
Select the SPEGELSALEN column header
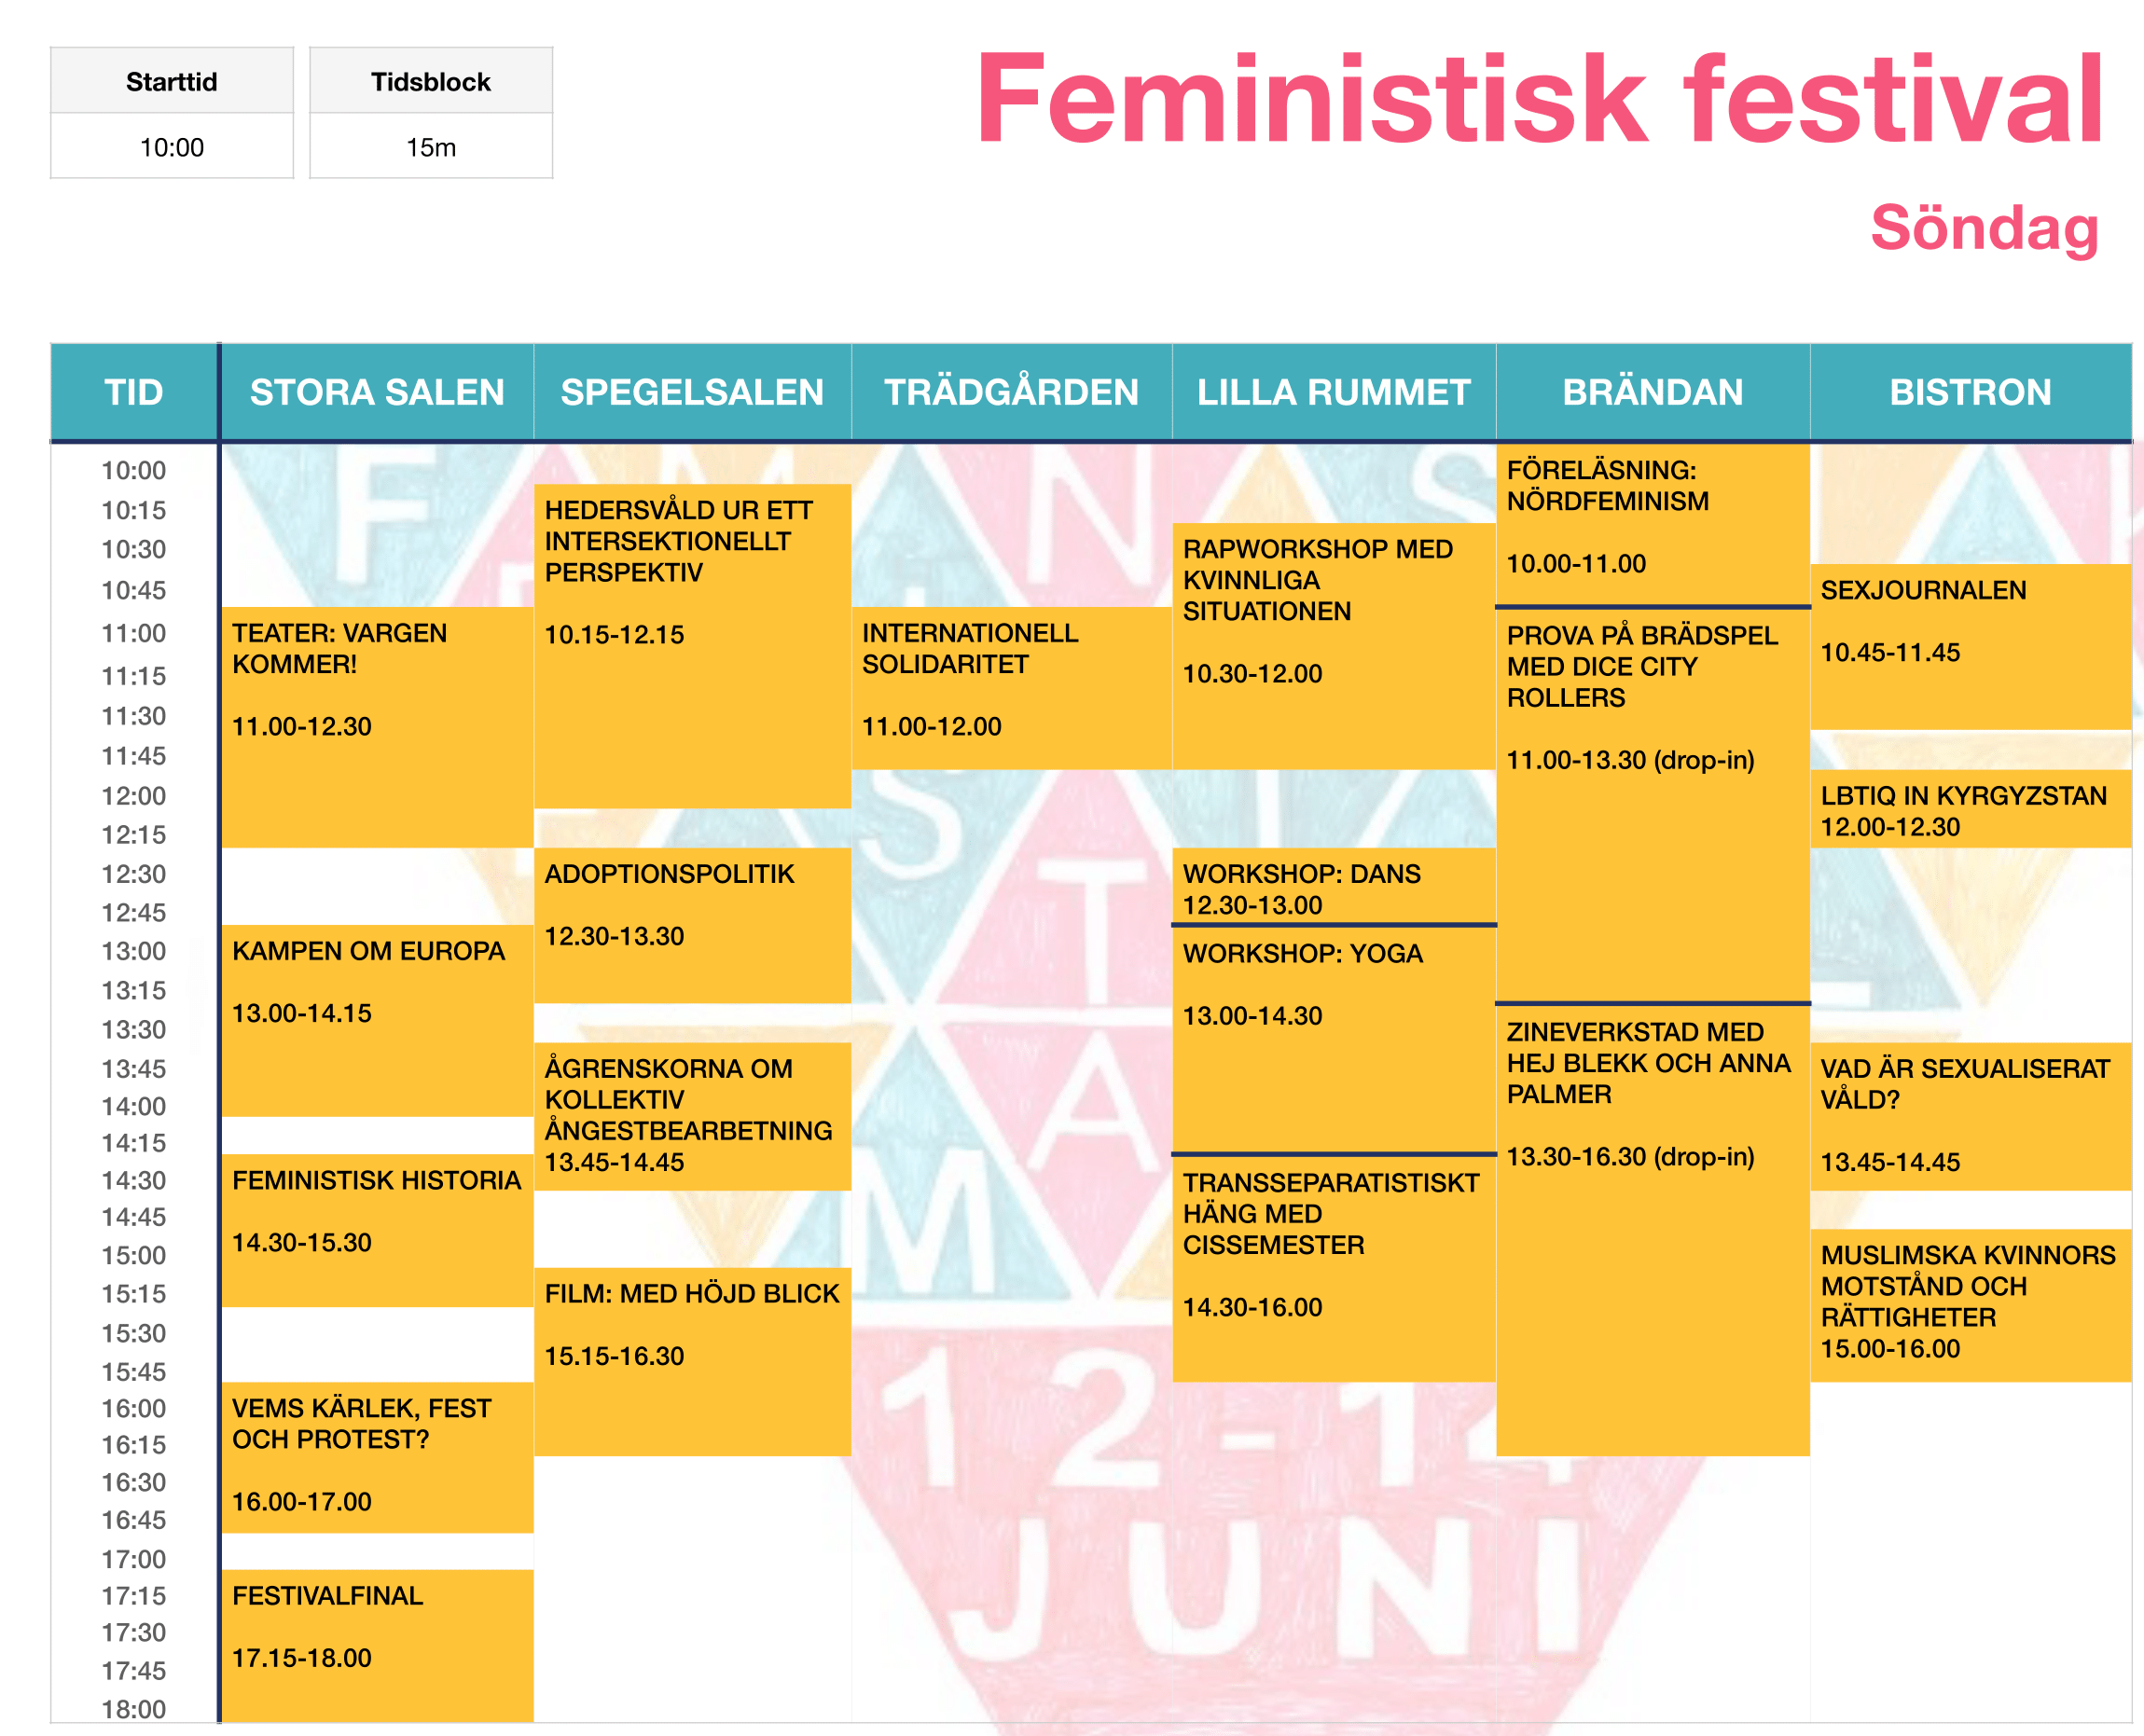692,392
